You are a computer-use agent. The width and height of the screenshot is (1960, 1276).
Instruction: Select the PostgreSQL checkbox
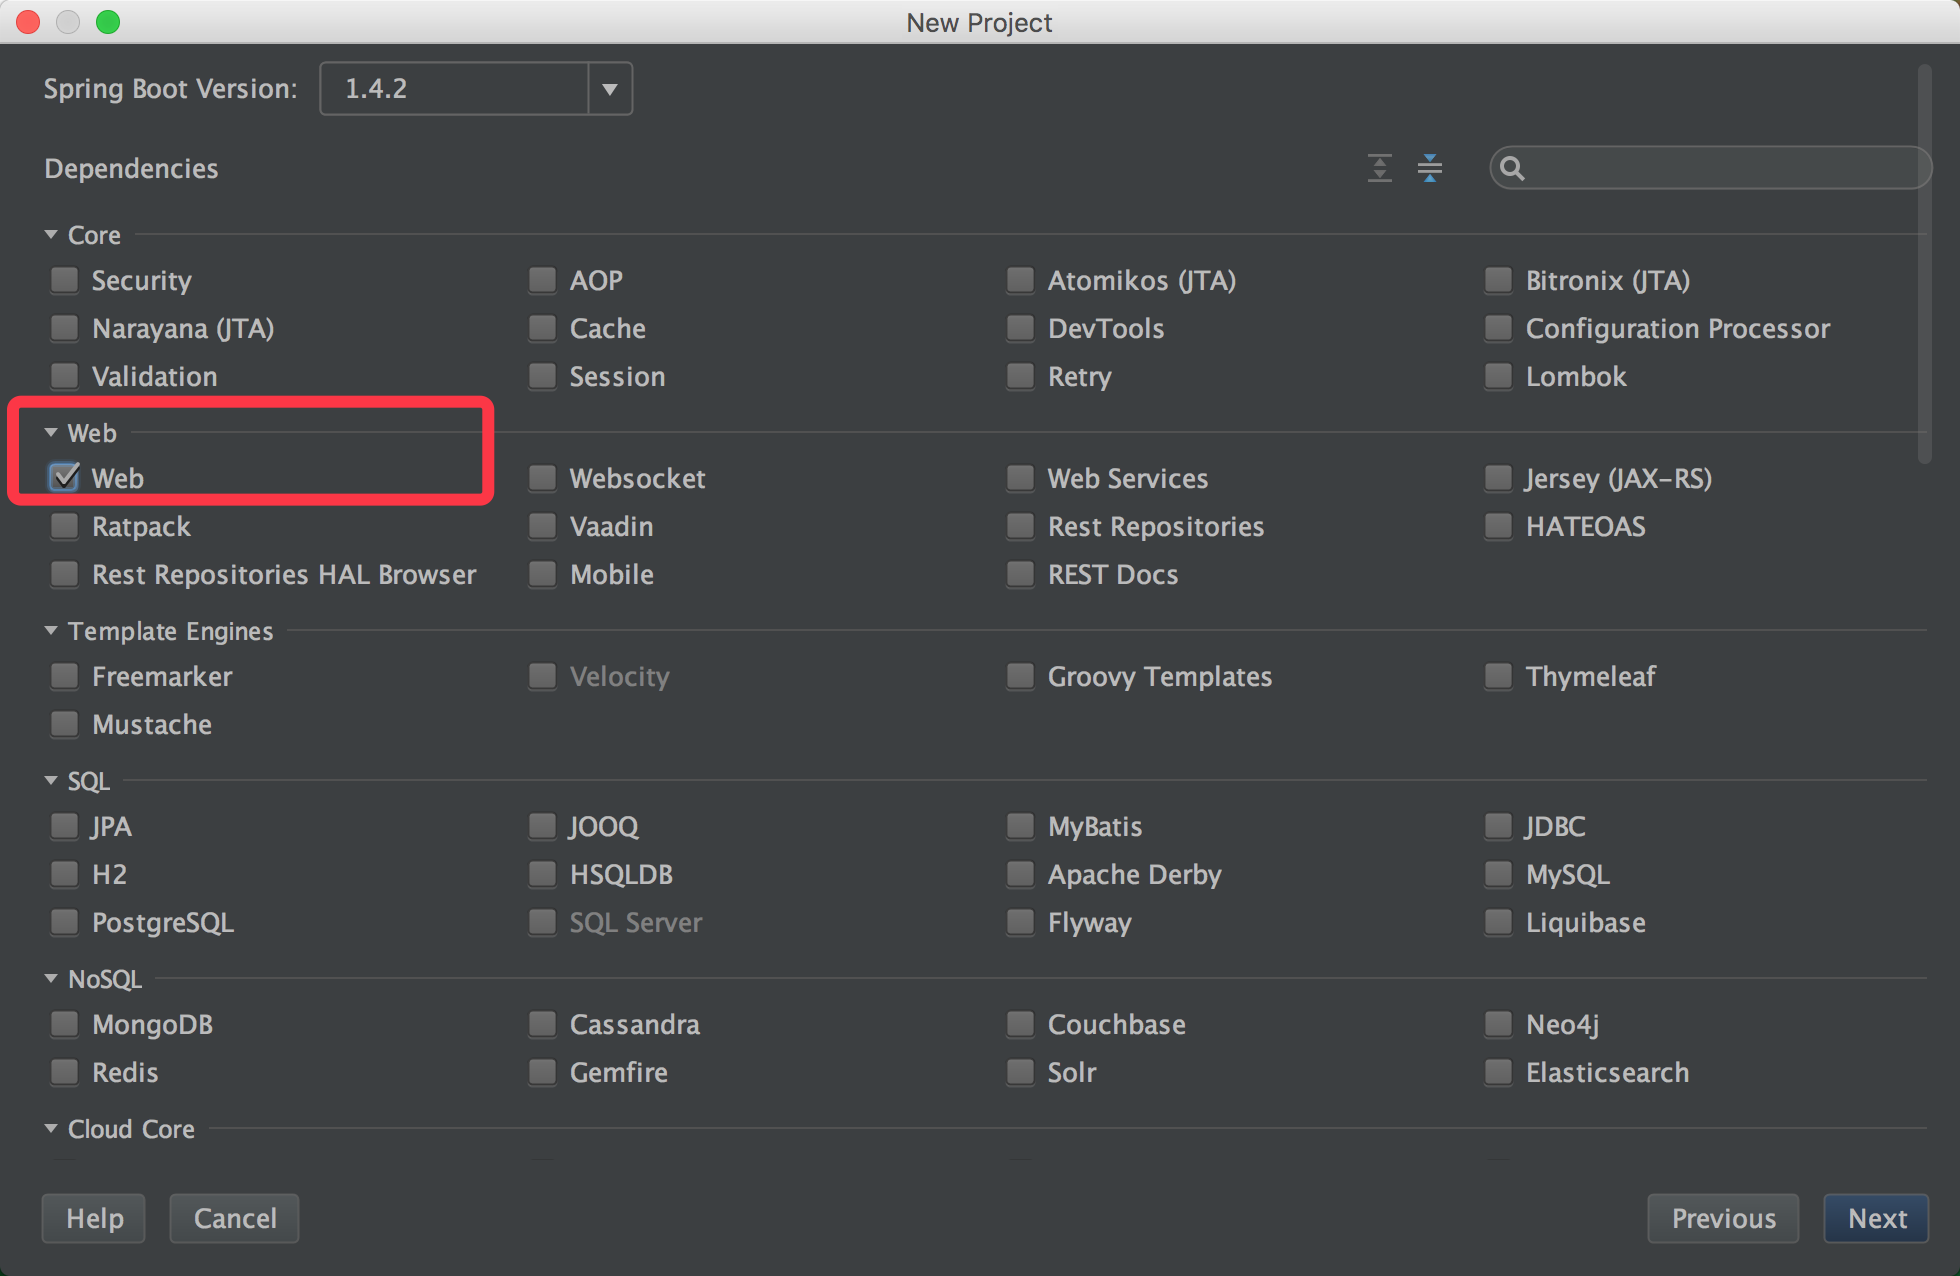65,922
